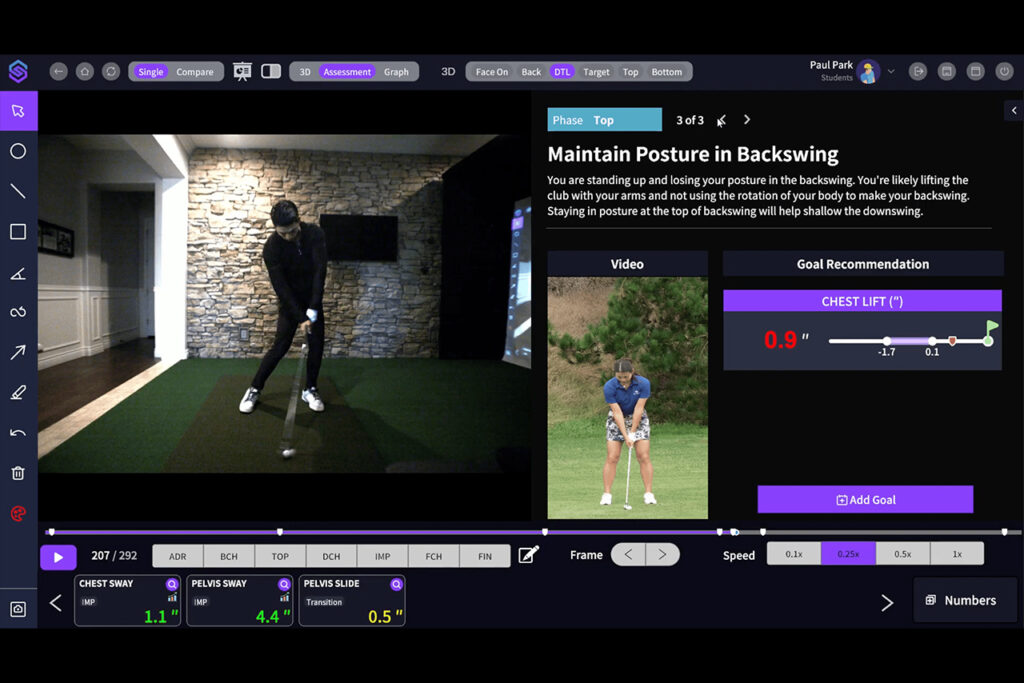This screenshot has height=683, width=1024.
Task: Zoom into the Chest Sway metric
Action: 172,584
